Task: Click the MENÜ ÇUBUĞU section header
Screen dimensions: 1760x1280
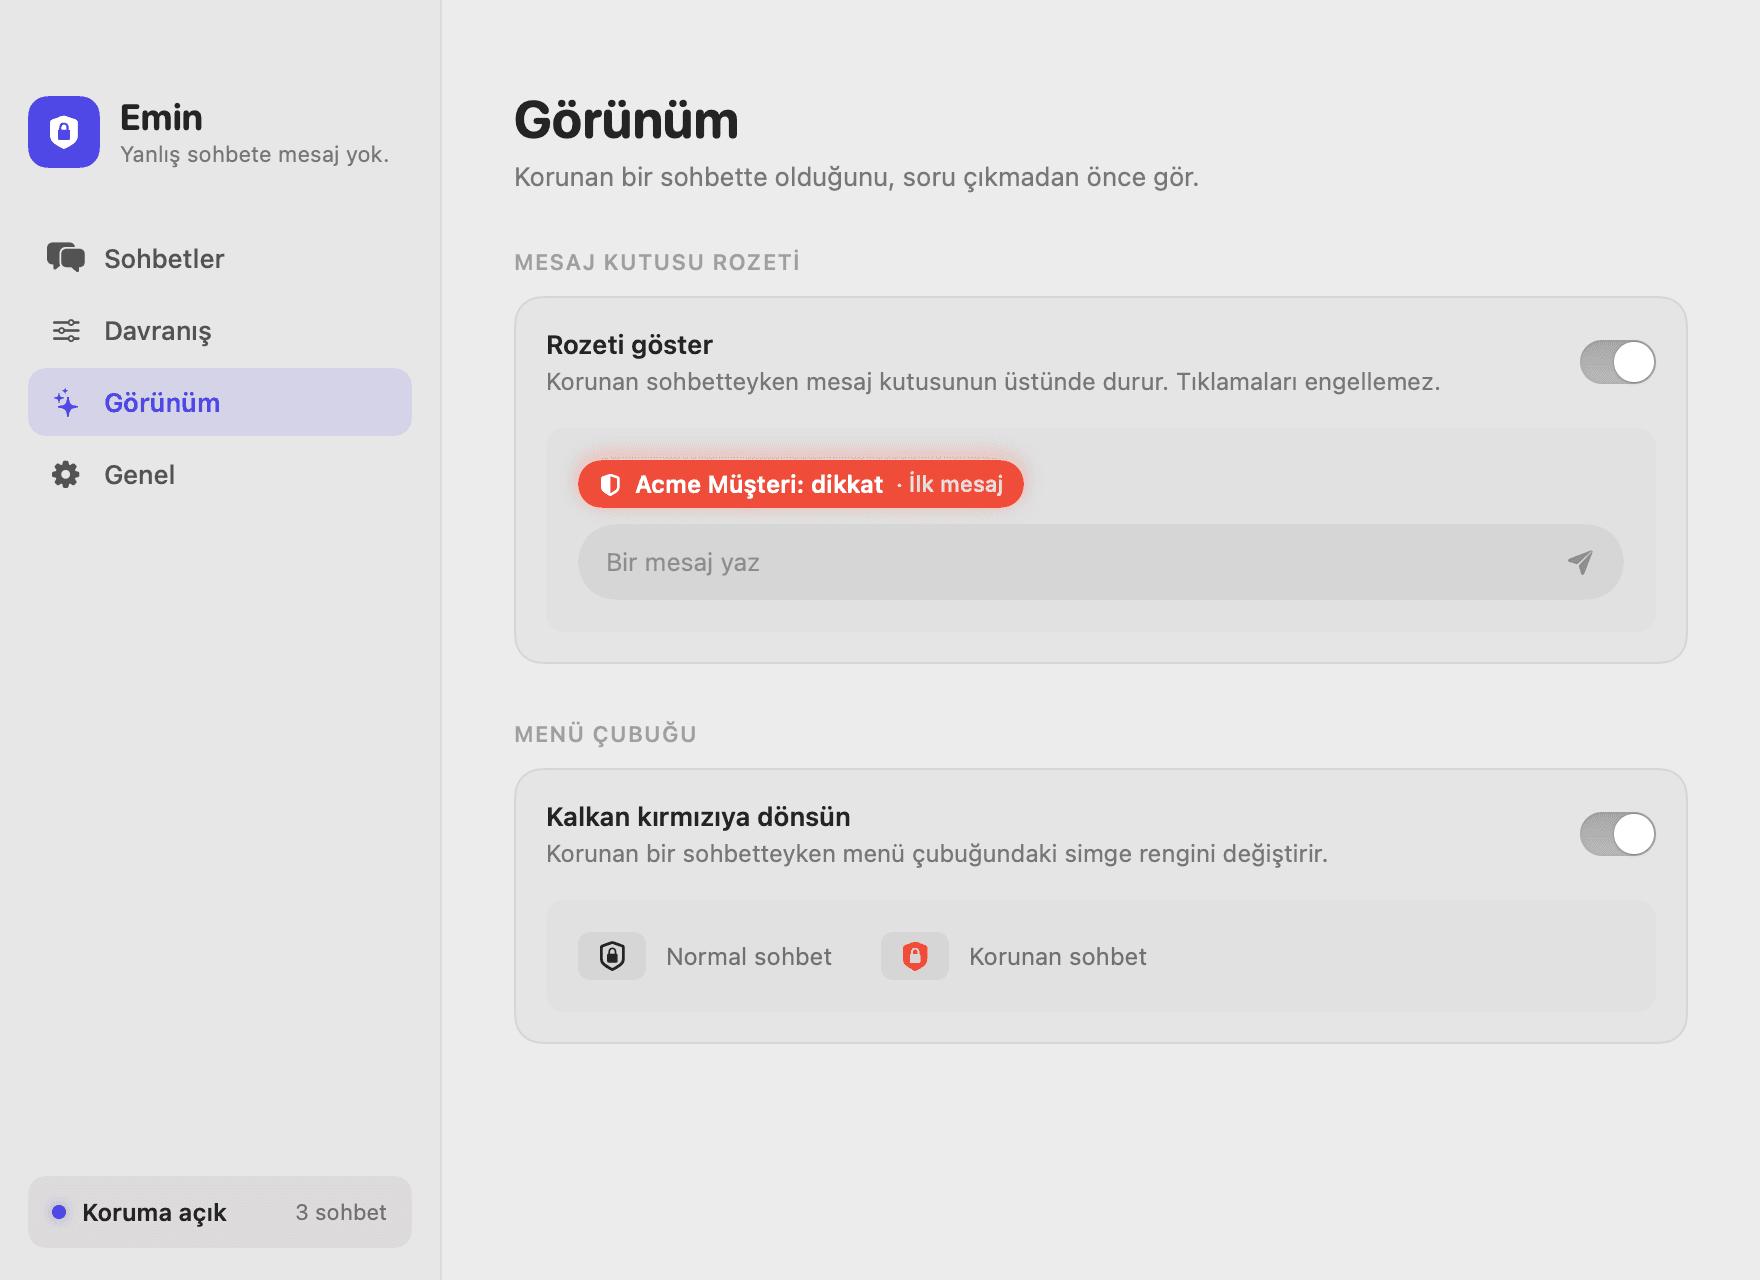Action: pos(605,734)
